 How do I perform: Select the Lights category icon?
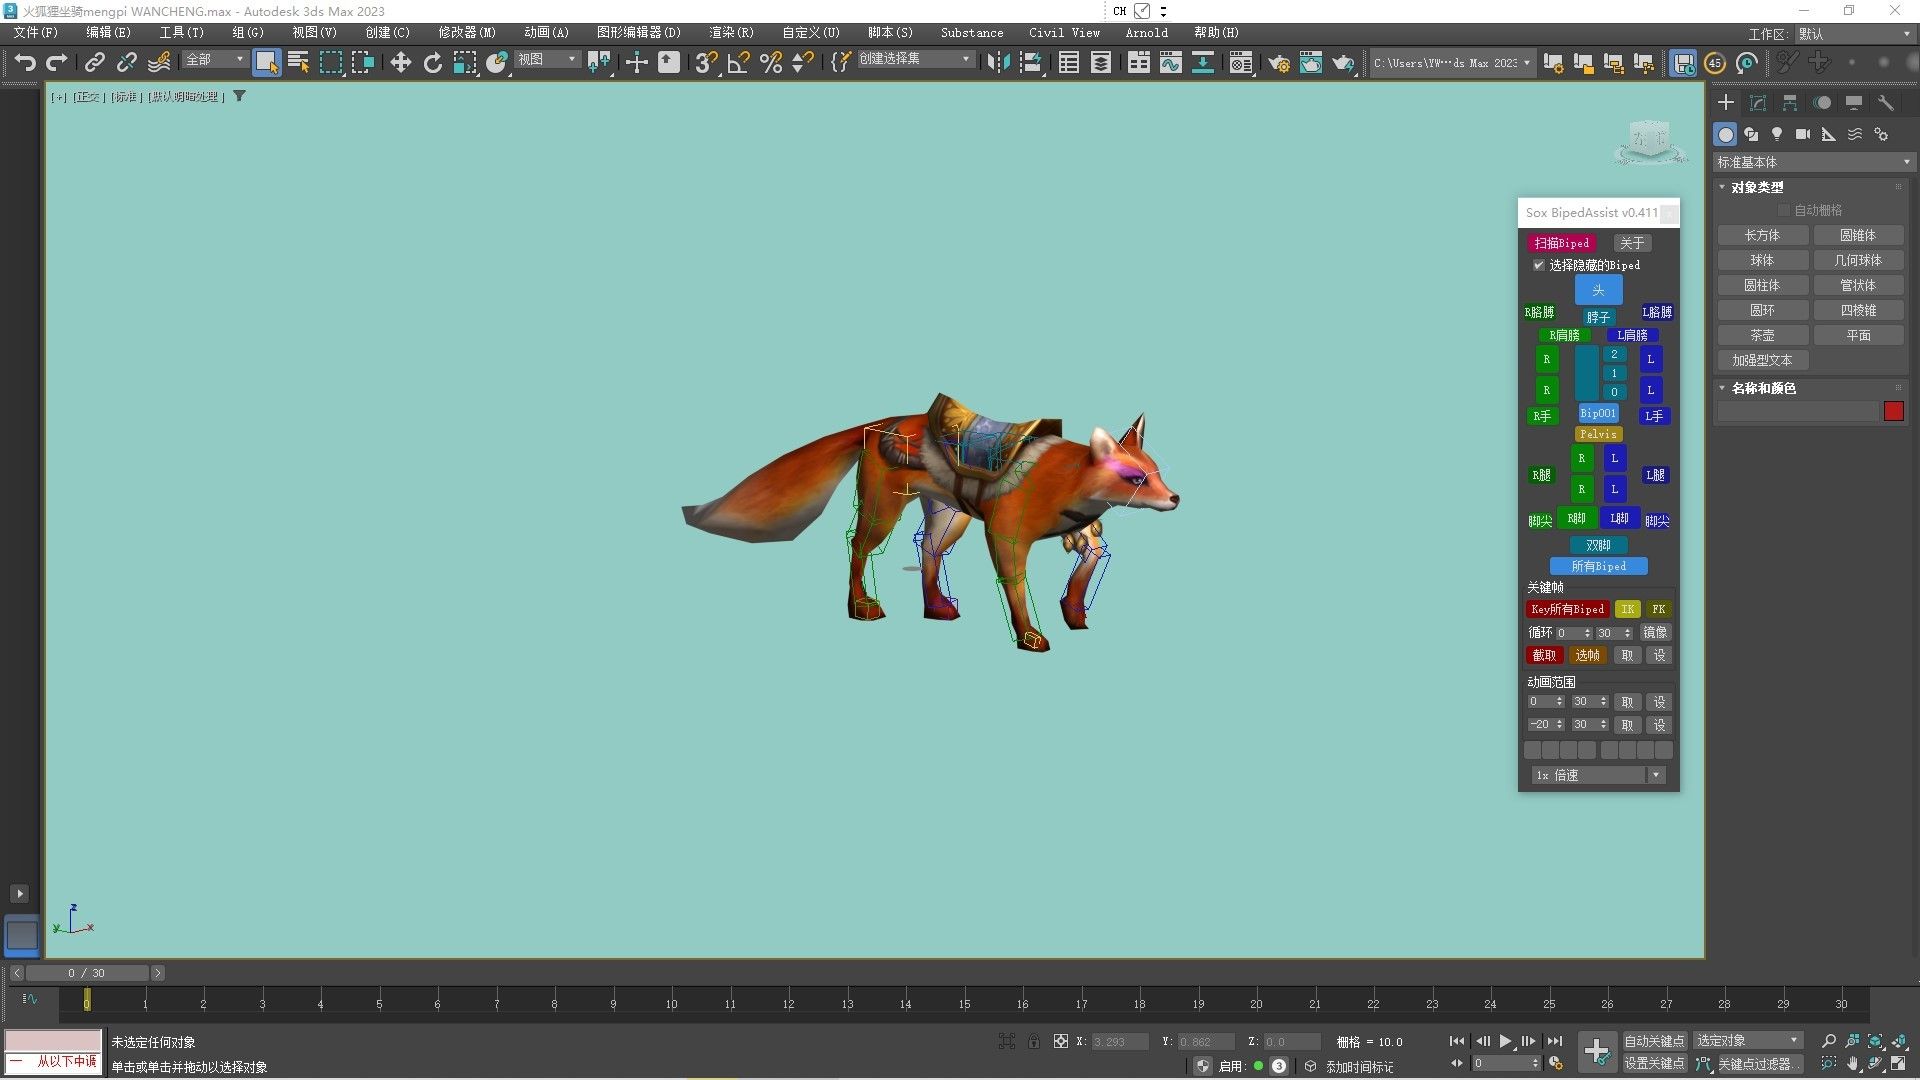[x=1777, y=134]
